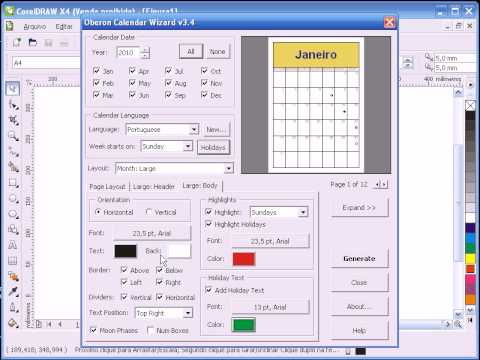This screenshot has width=480, height=360.
Task: Open the Layout dropdown showing Month: Large
Action: coord(229,169)
